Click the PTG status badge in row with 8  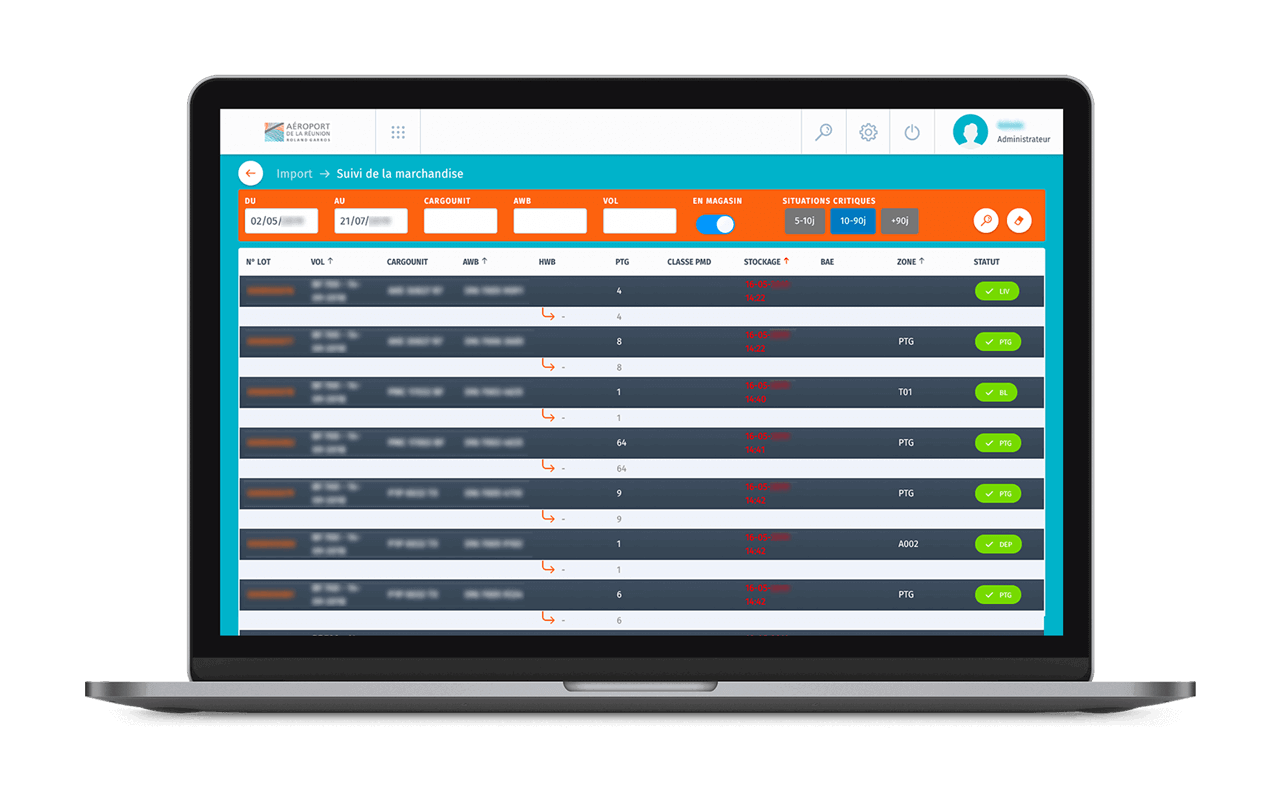coord(998,342)
